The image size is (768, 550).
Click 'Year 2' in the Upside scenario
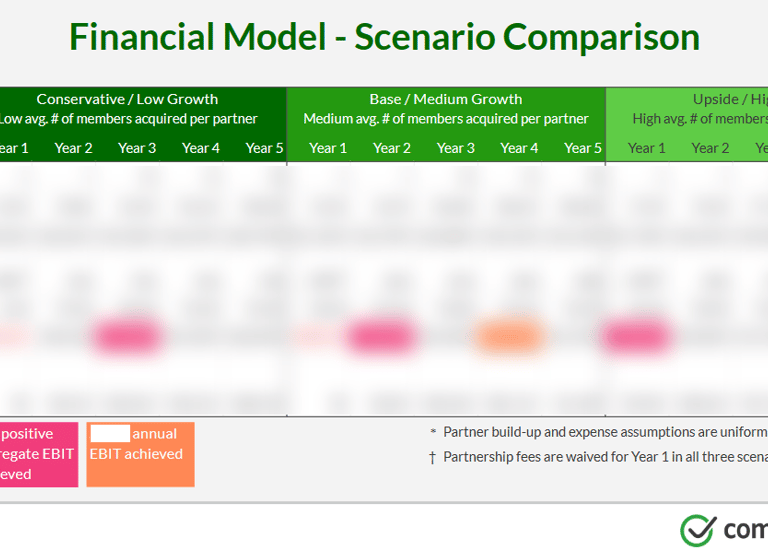pos(710,148)
